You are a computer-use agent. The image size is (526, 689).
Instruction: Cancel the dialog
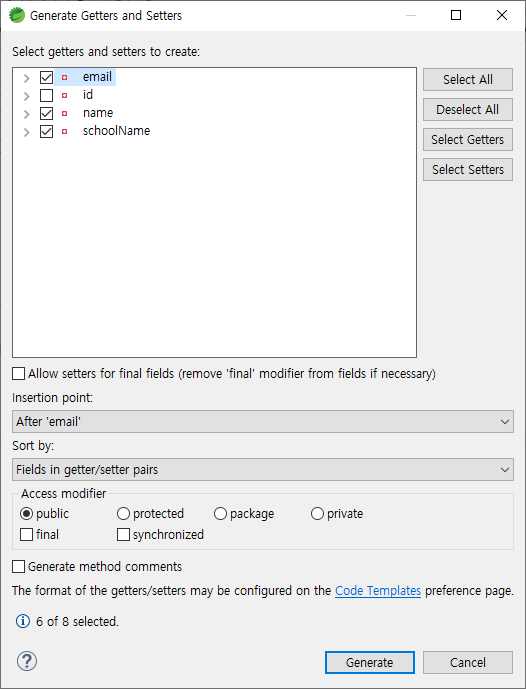coord(468,662)
